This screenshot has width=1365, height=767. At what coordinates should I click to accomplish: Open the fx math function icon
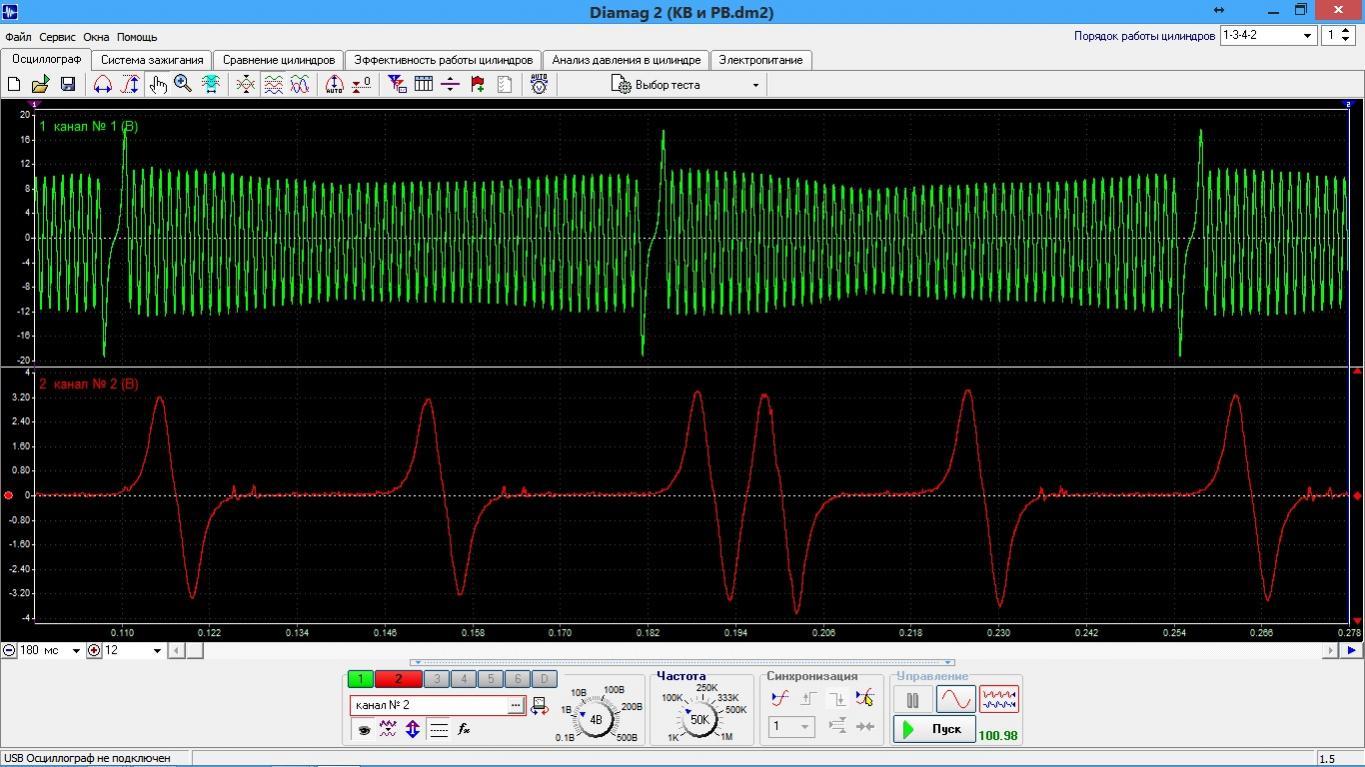coord(464,730)
